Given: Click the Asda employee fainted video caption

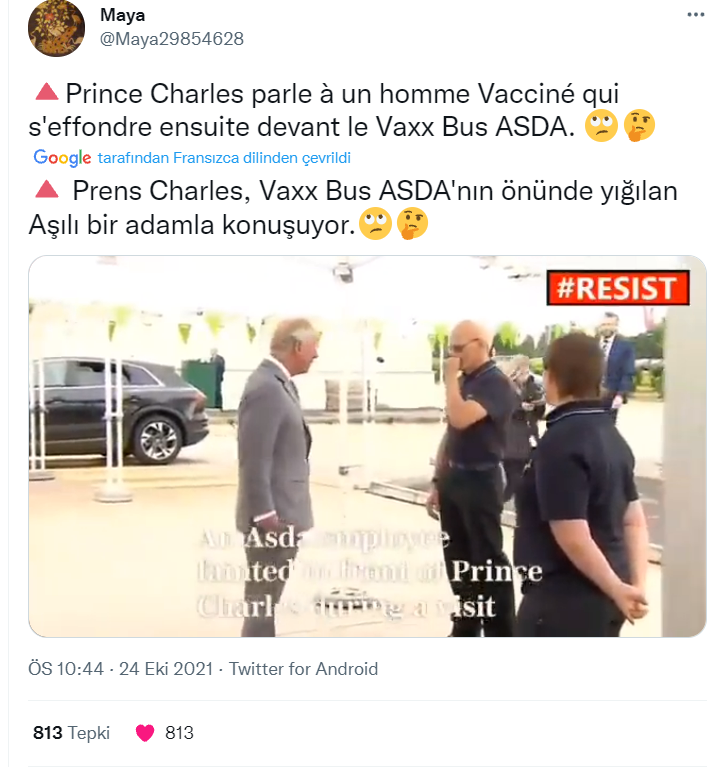Looking at the screenshot, I should pos(370,572).
